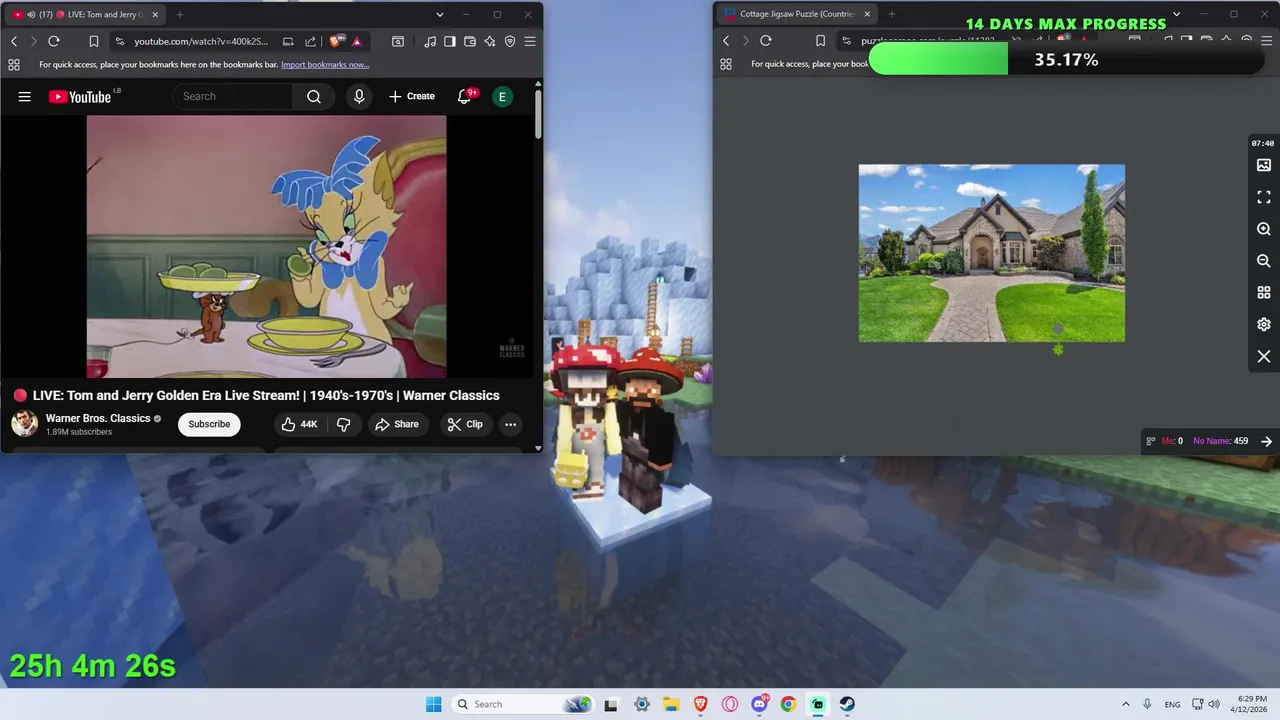
Task: Share the Tom and Jerry live stream
Action: [x=397, y=424]
